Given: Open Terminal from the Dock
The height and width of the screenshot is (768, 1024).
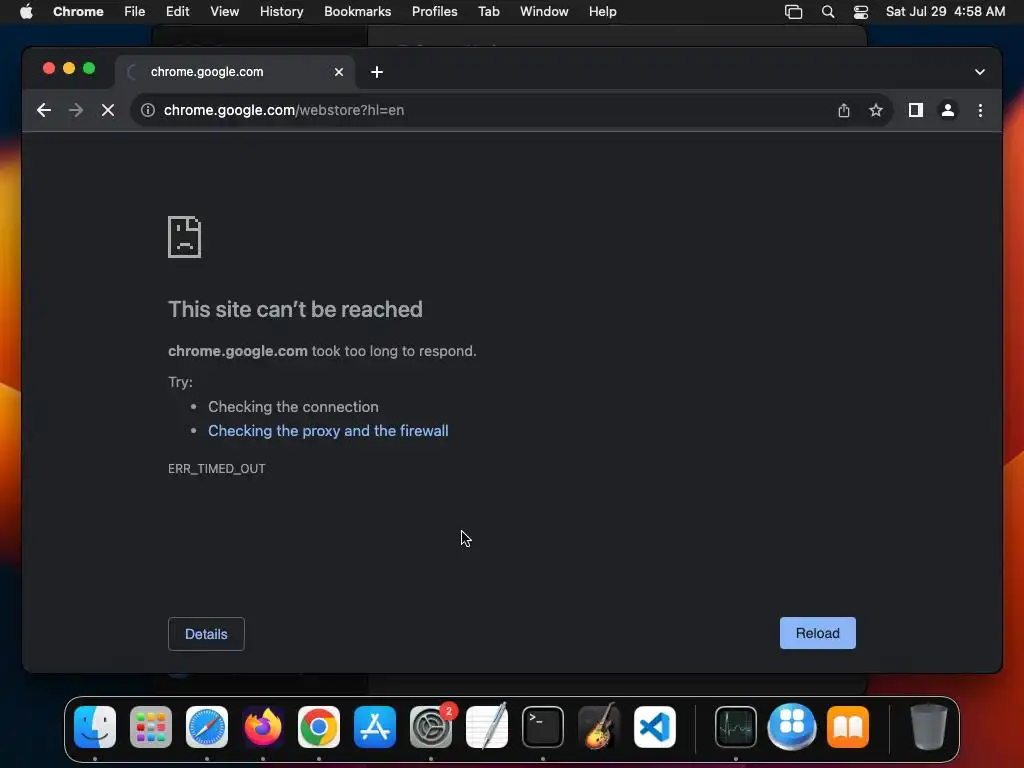Looking at the screenshot, I should click(543, 727).
